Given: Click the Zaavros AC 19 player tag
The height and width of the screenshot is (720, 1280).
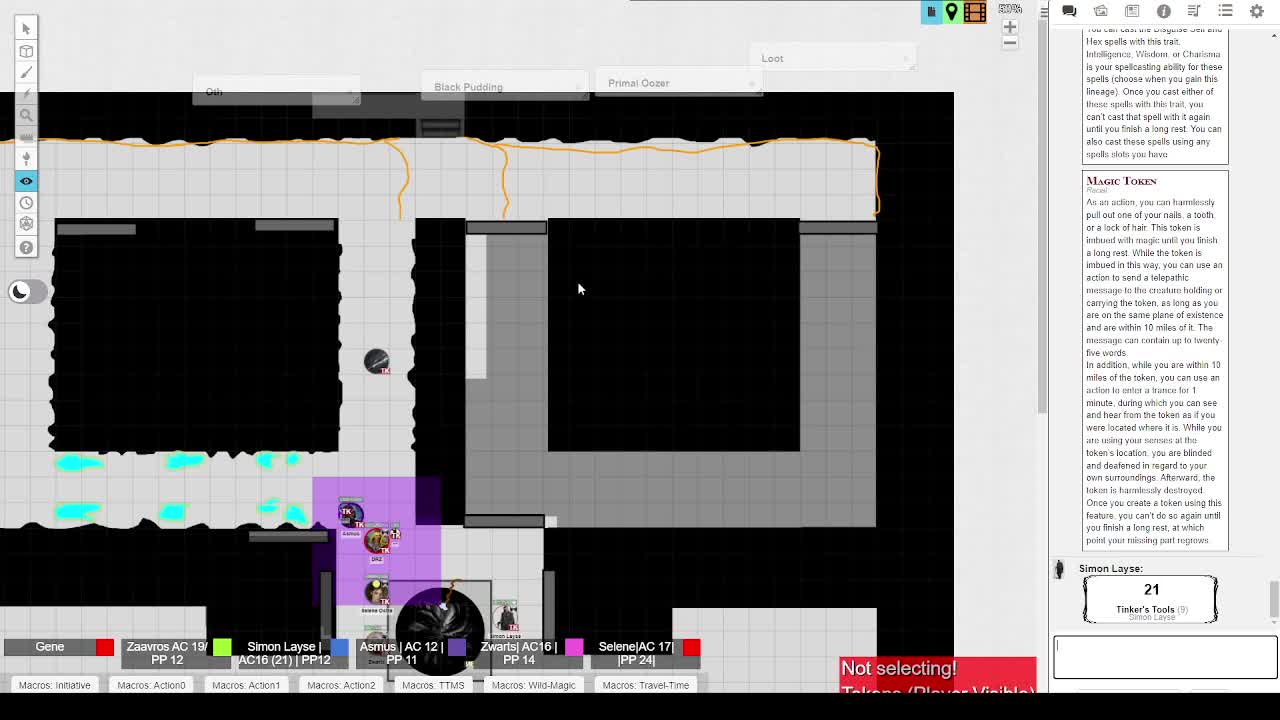Looking at the screenshot, I should (x=167, y=653).
